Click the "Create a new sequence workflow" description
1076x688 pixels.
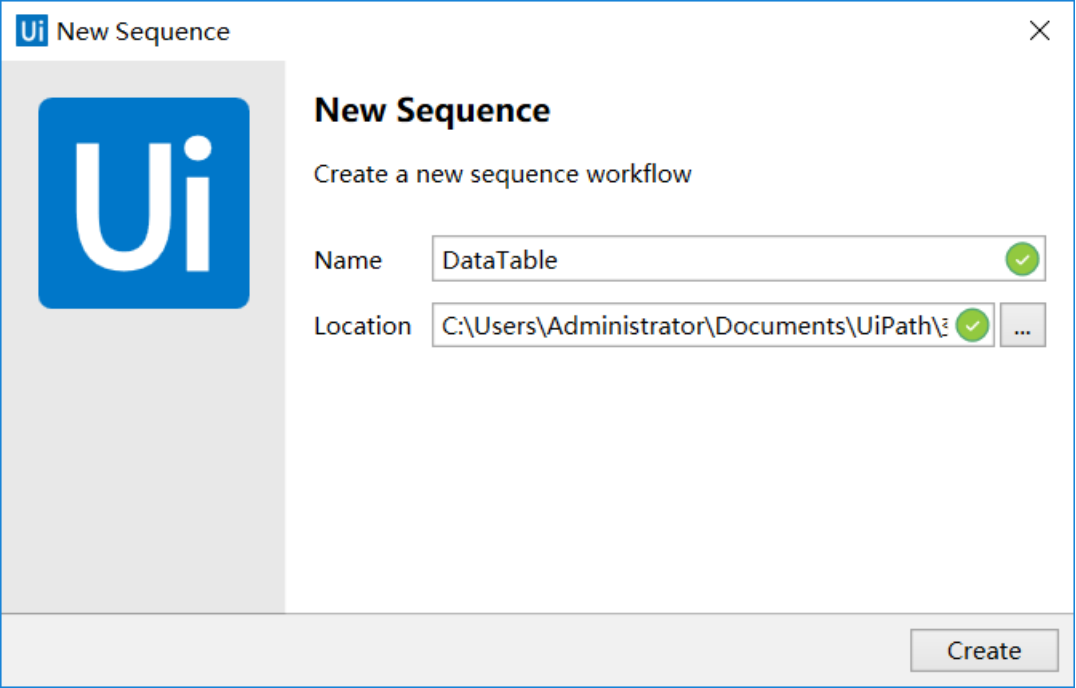502,174
